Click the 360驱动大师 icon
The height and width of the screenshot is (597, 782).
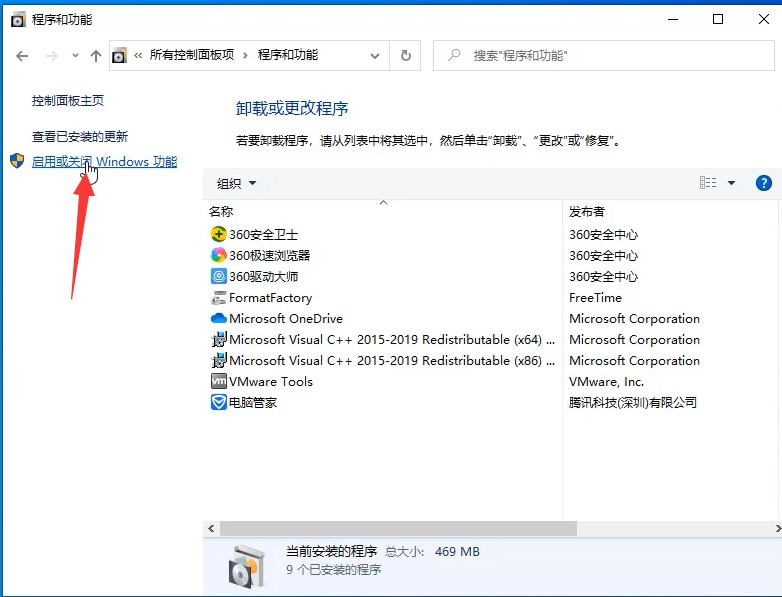pyautogui.click(x=219, y=276)
